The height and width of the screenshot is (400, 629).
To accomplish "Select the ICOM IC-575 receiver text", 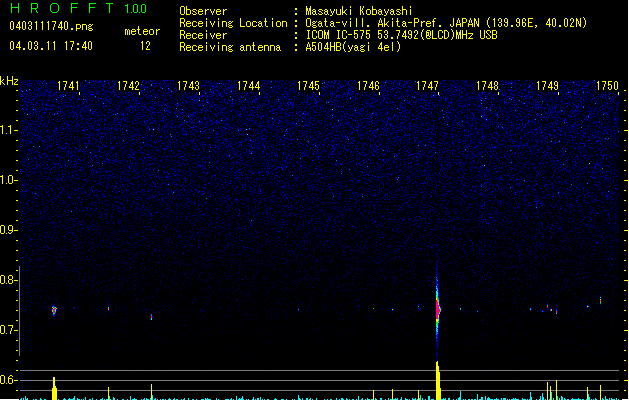I will click(401, 35).
